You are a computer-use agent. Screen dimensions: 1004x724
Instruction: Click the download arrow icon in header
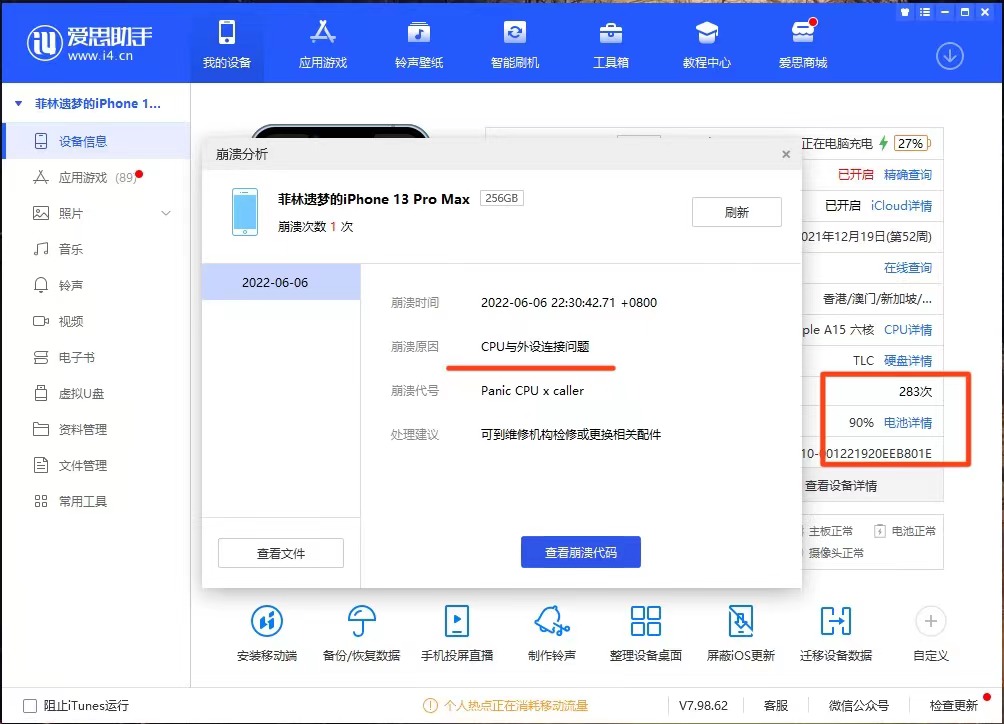[949, 57]
